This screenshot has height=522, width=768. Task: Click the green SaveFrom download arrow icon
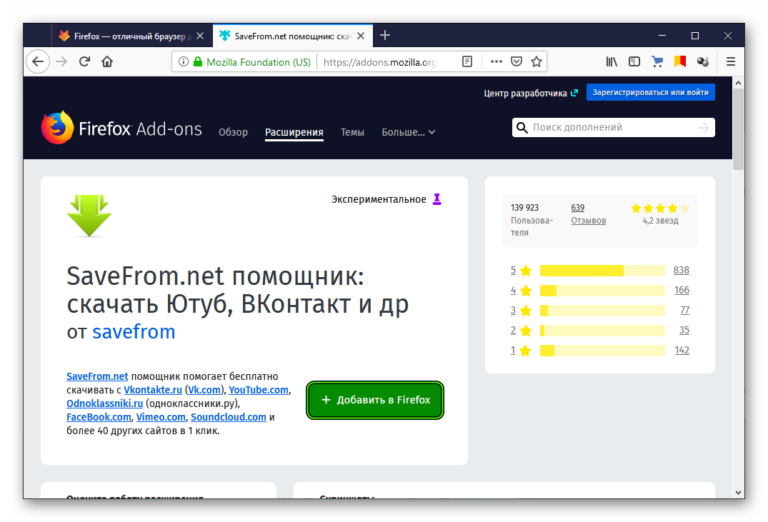(89, 215)
